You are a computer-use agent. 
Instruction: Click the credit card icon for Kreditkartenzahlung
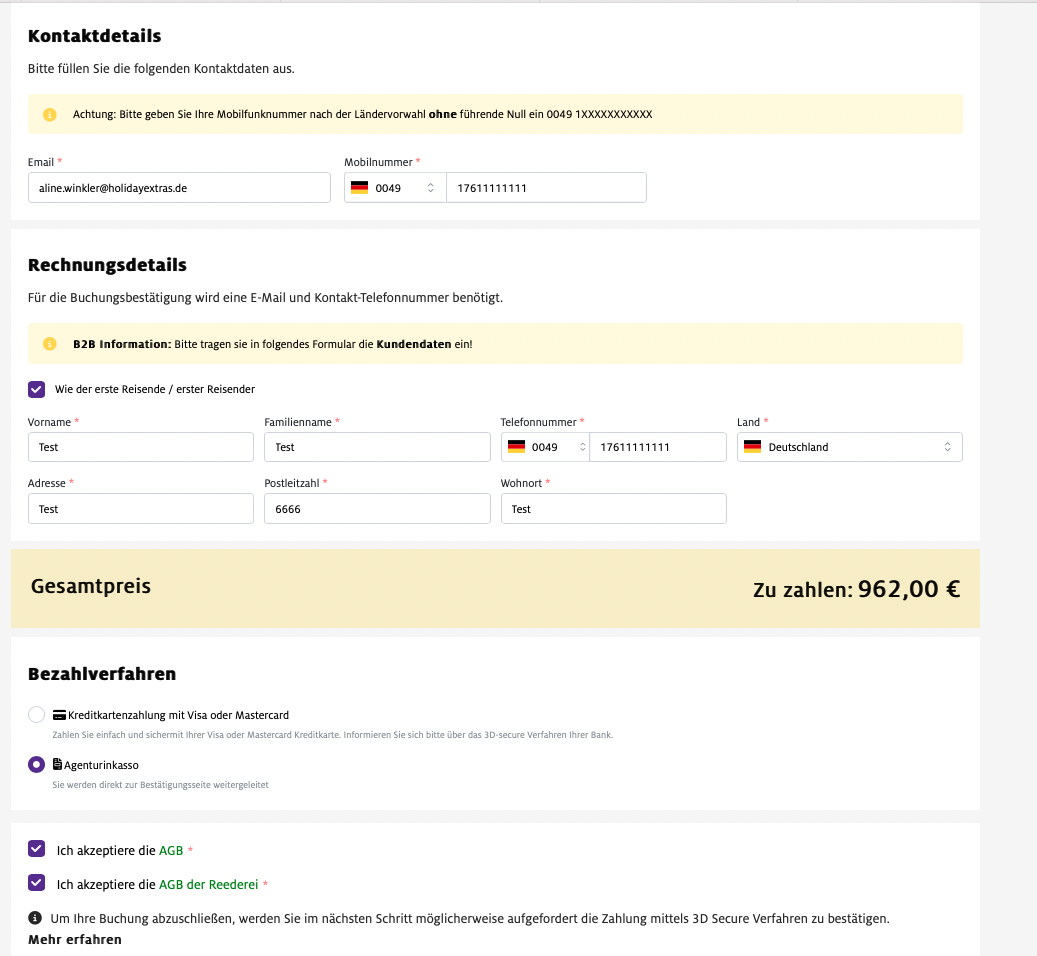[x=59, y=715]
